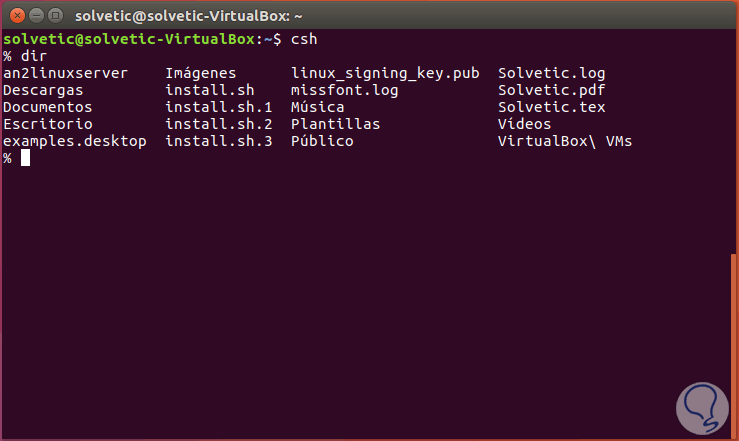The image size is (739, 441).
Task: Click the missfont.log file name
Action: [x=344, y=90]
